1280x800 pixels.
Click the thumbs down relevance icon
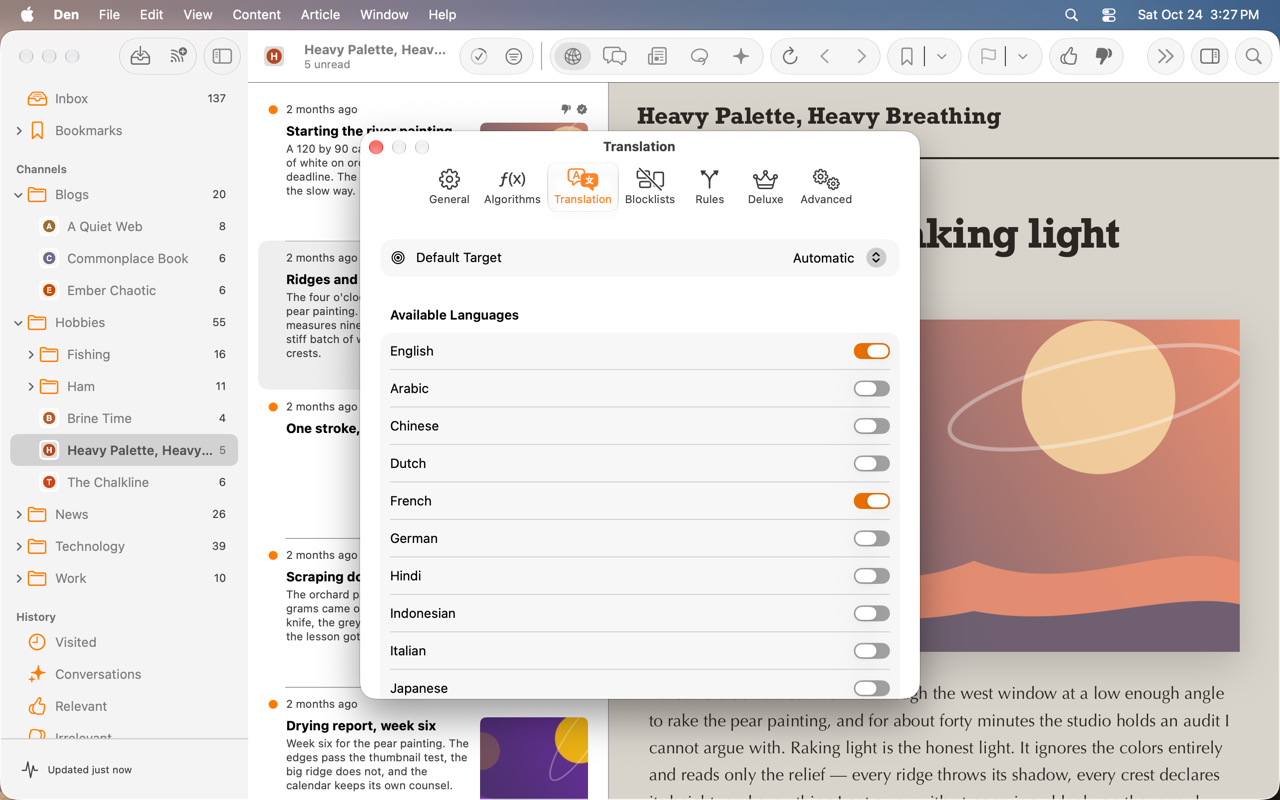point(1104,57)
